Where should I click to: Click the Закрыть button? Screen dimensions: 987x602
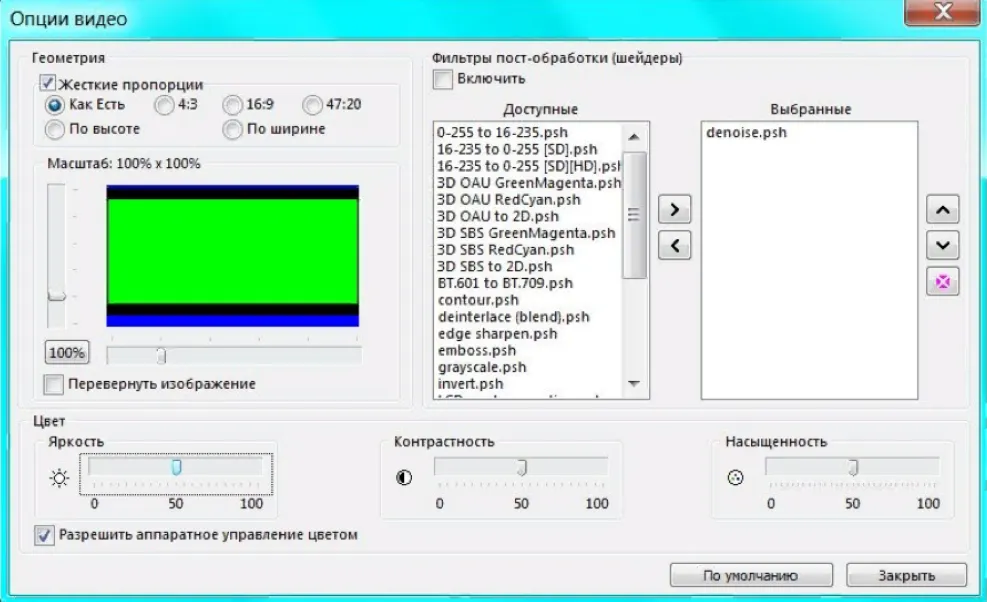(x=906, y=576)
